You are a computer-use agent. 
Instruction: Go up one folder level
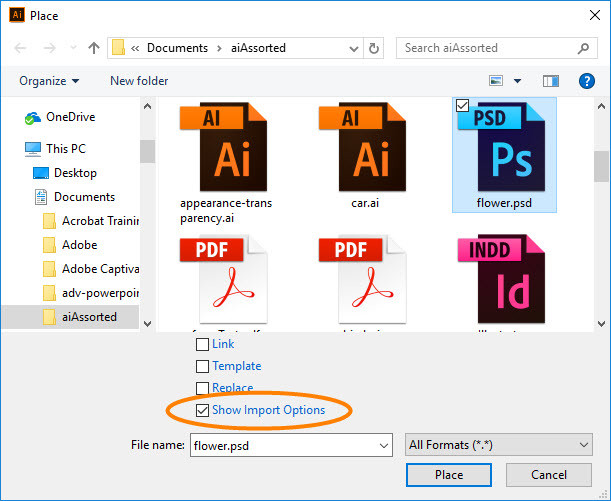pos(94,48)
